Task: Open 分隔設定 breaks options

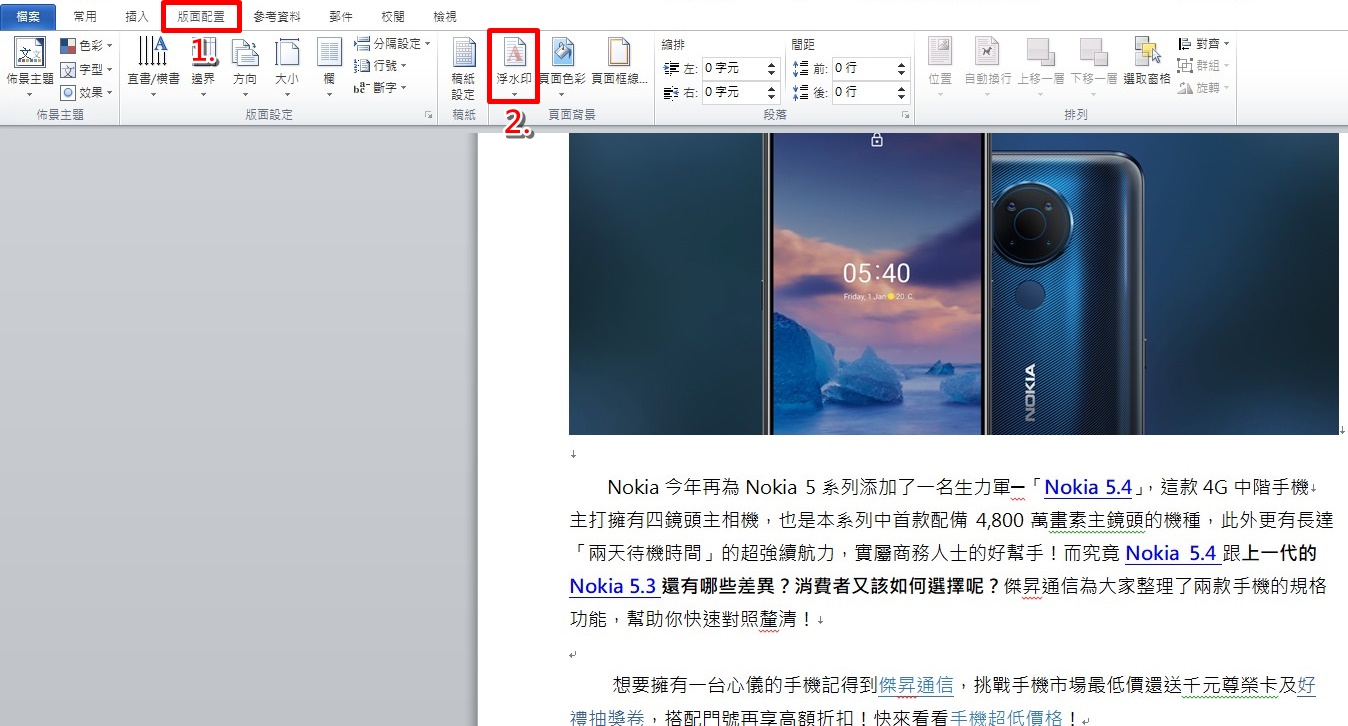Action: (x=392, y=44)
